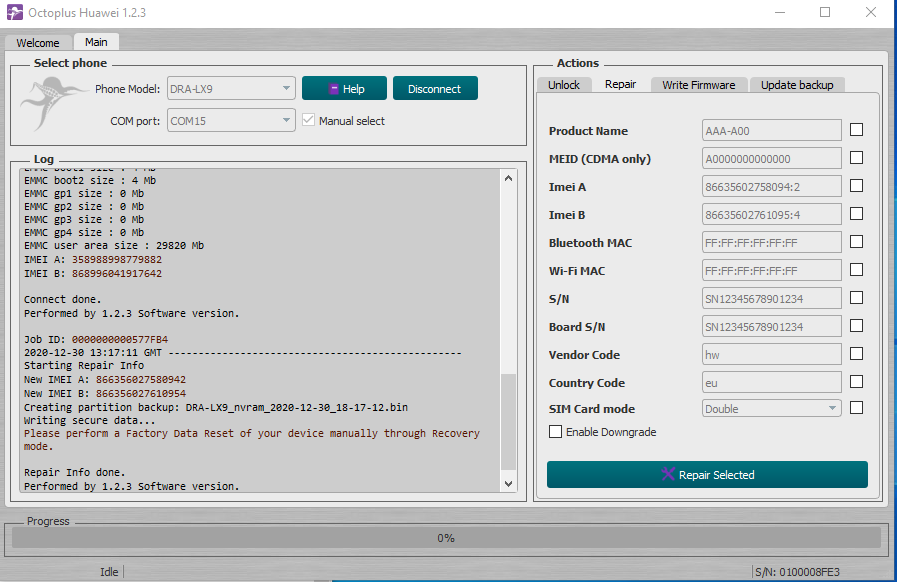Click the log scrollbar down arrow

[x=509, y=484]
